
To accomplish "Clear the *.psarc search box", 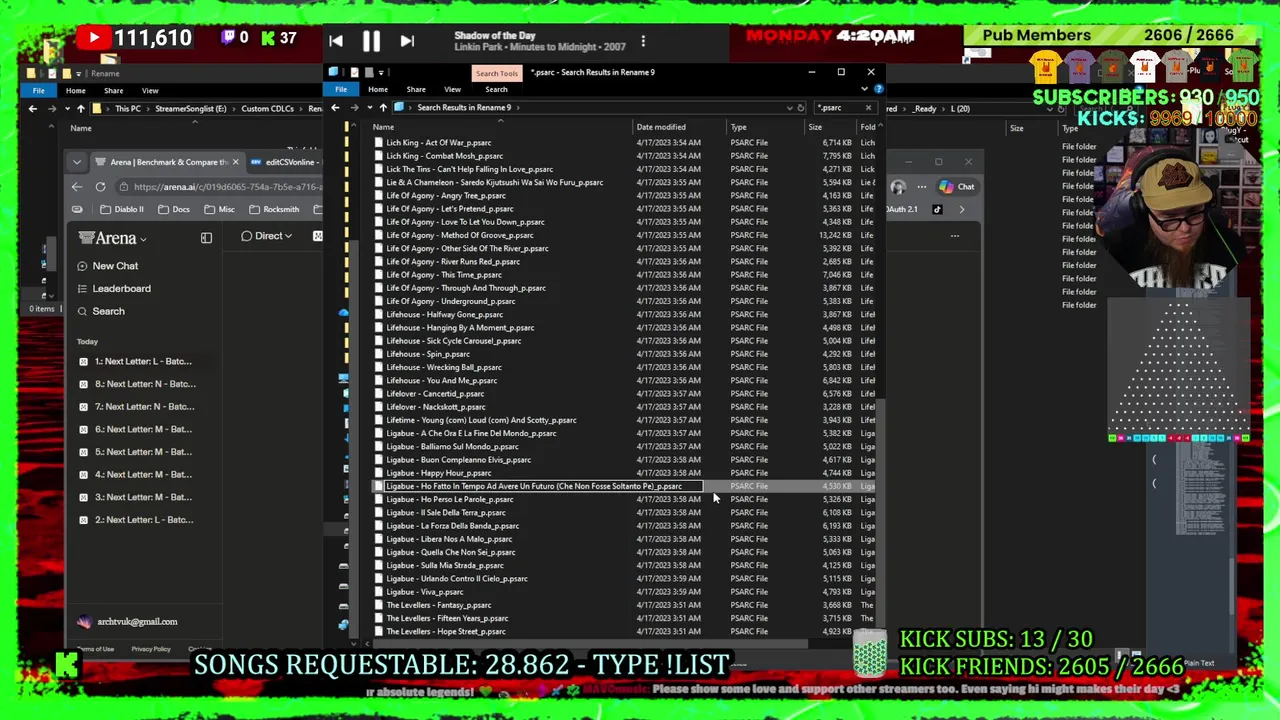I will click(x=868, y=107).
